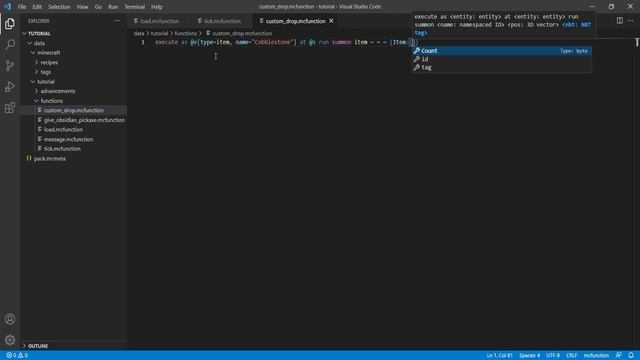Click Ln 1, Col 81 cursor position
The image size is (640, 360).
click(500, 356)
